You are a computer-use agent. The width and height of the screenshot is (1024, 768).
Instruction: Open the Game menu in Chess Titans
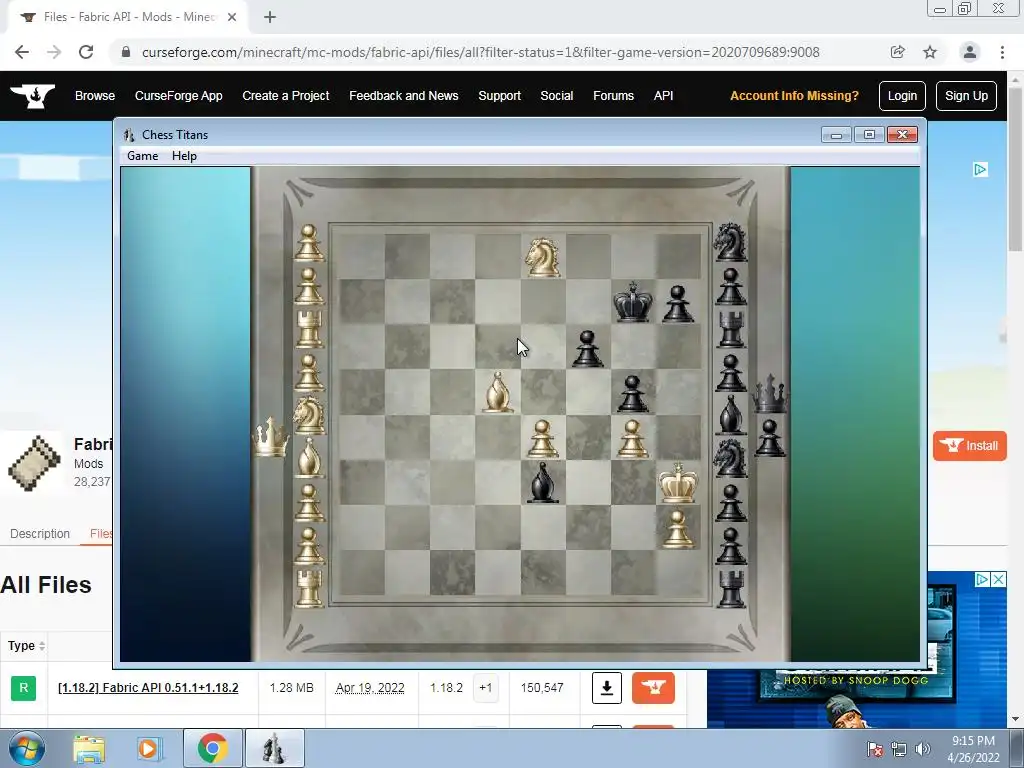(142, 156)
